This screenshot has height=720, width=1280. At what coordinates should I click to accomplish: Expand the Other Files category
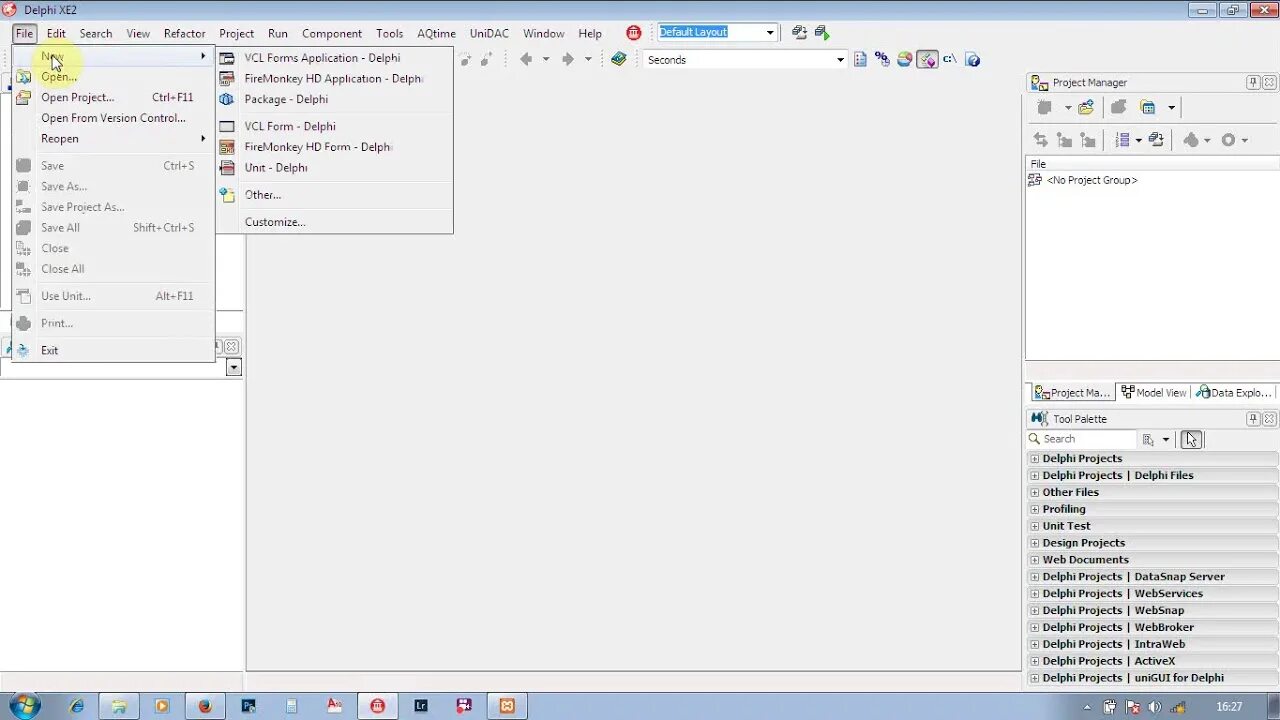[x=1035, y=492]
